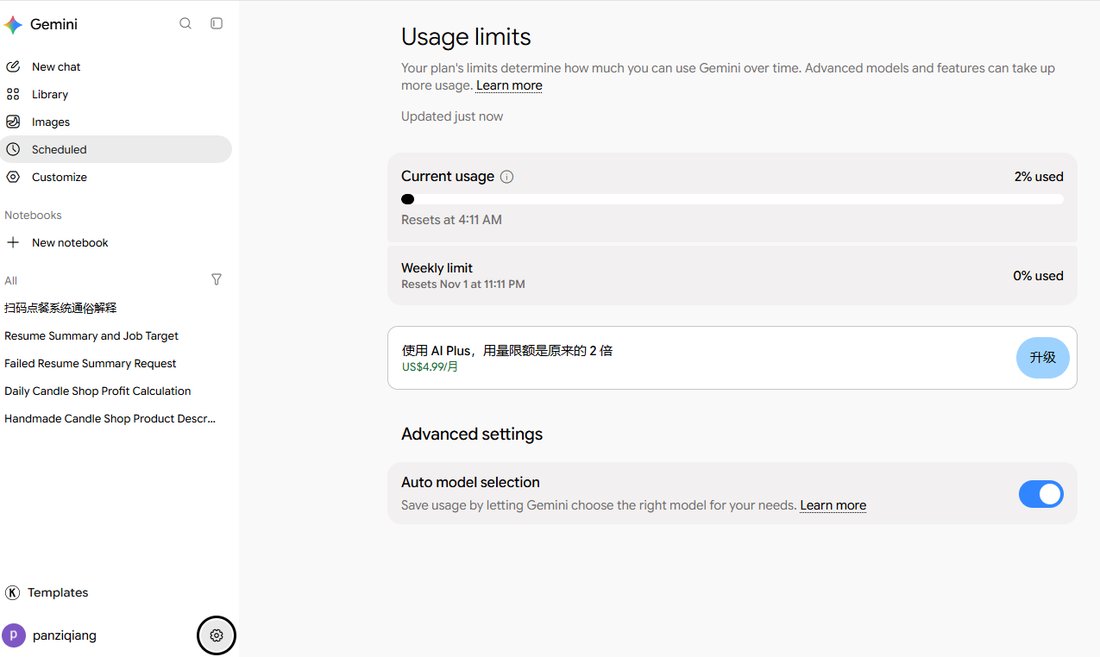Click the Scheduled clock icon
The height and width of the screenshot is (657, 1100).
13,149
